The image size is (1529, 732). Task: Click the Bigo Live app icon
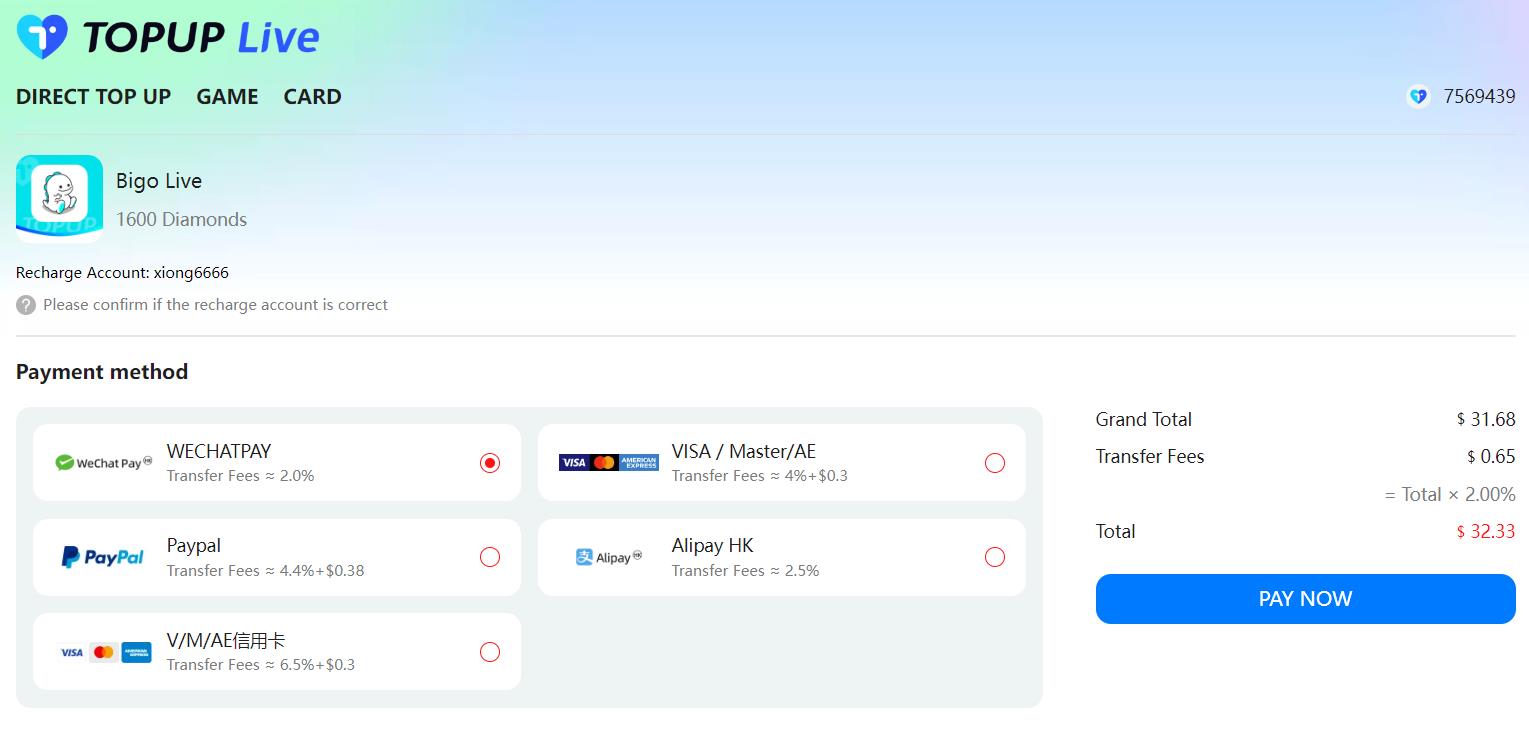pos(59,198)
